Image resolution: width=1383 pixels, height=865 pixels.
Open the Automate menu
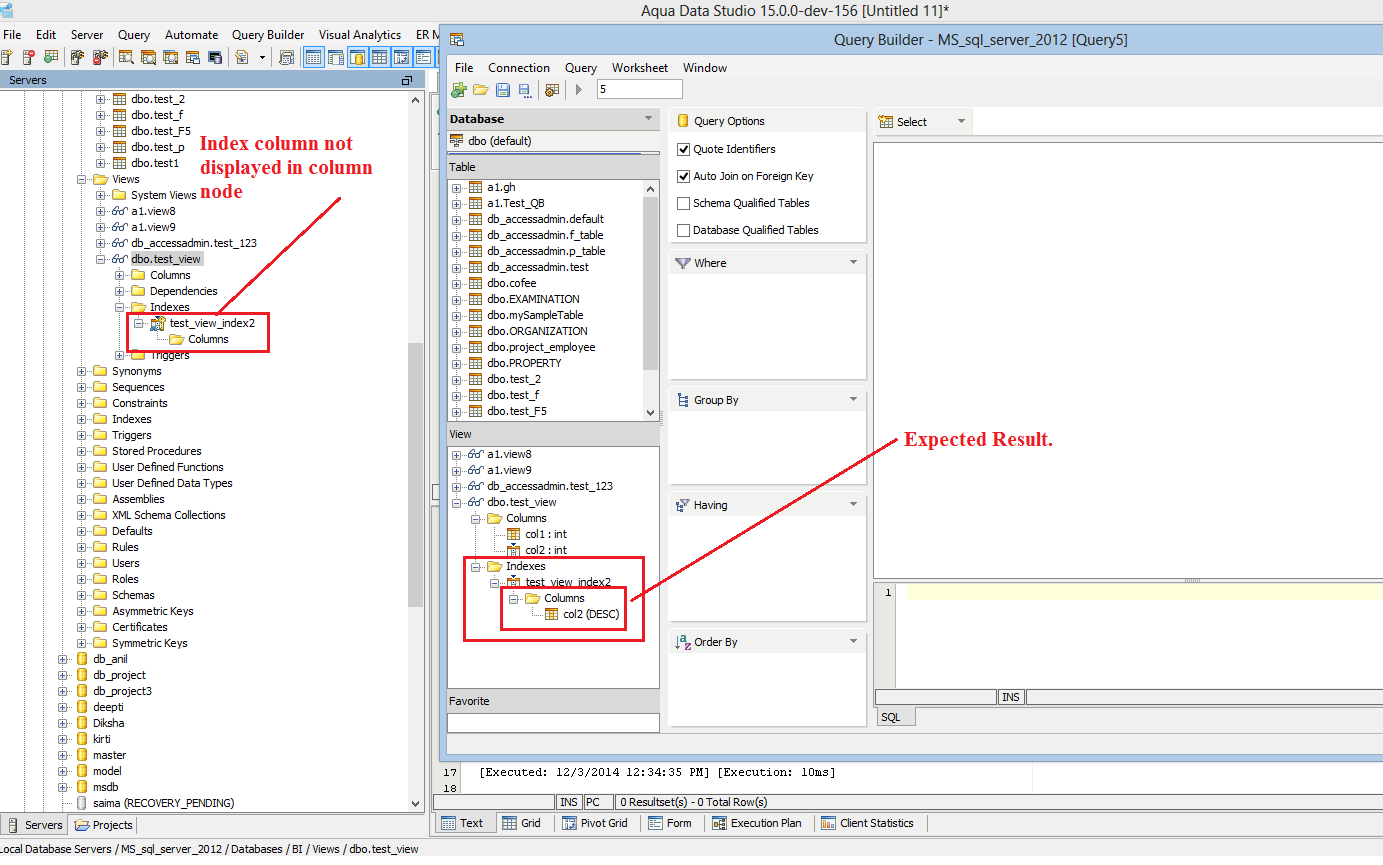pos(191,35)
